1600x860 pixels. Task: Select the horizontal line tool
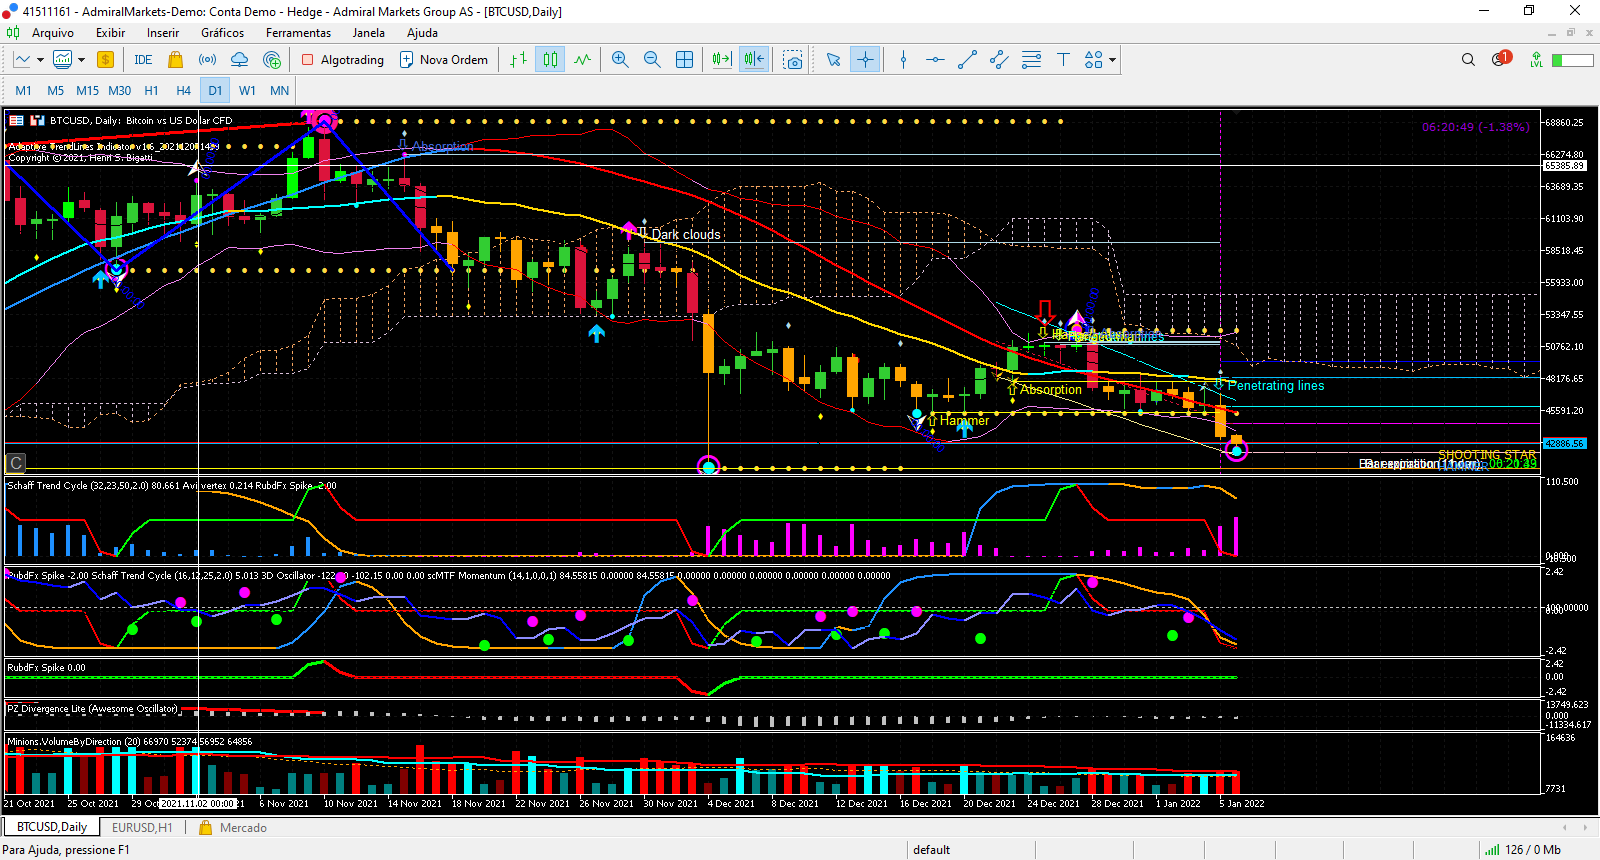click(x=935, y=60)
